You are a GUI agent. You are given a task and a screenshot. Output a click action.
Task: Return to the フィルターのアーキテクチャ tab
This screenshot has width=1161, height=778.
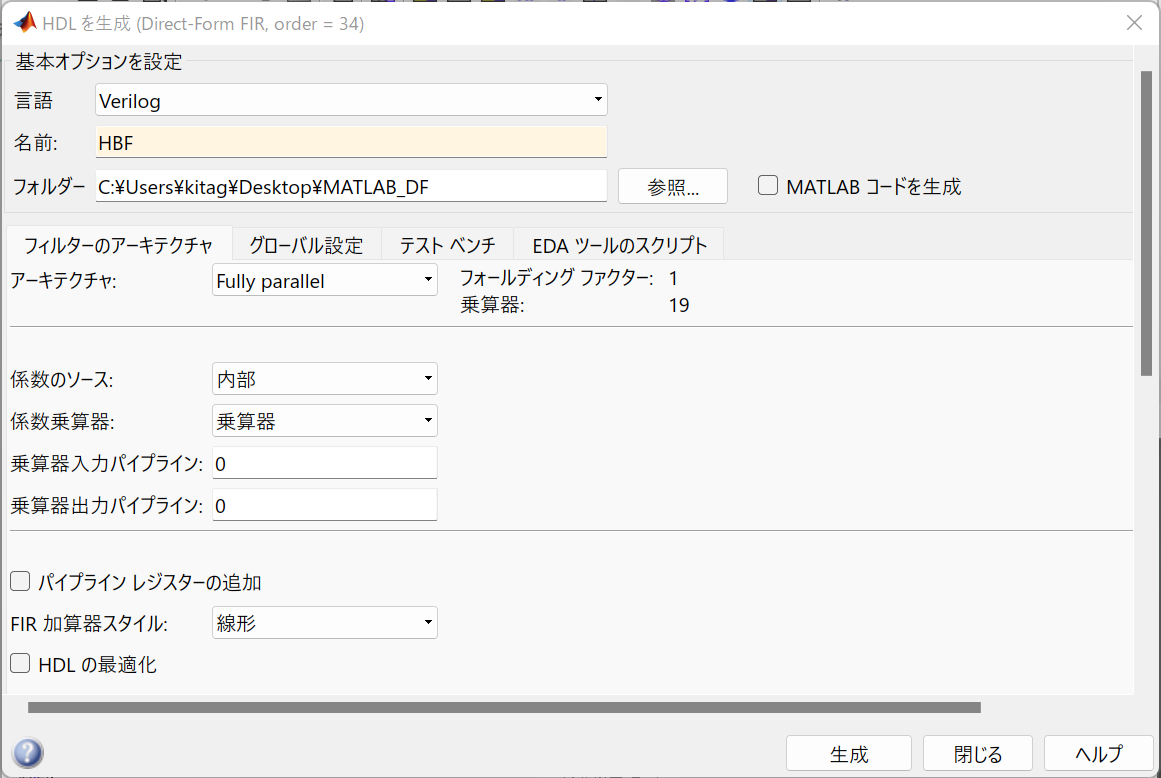pos(120,243)
